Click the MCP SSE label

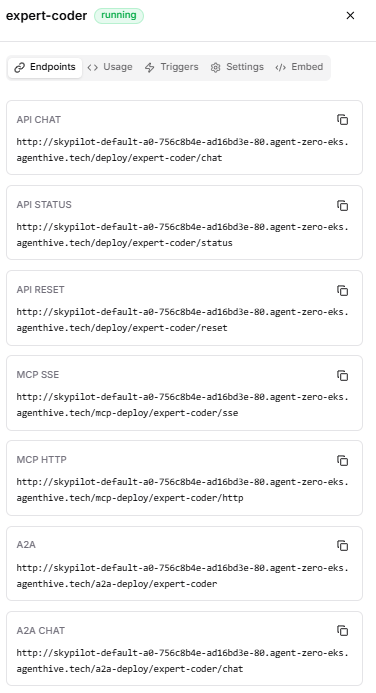[x=38, y=374]
